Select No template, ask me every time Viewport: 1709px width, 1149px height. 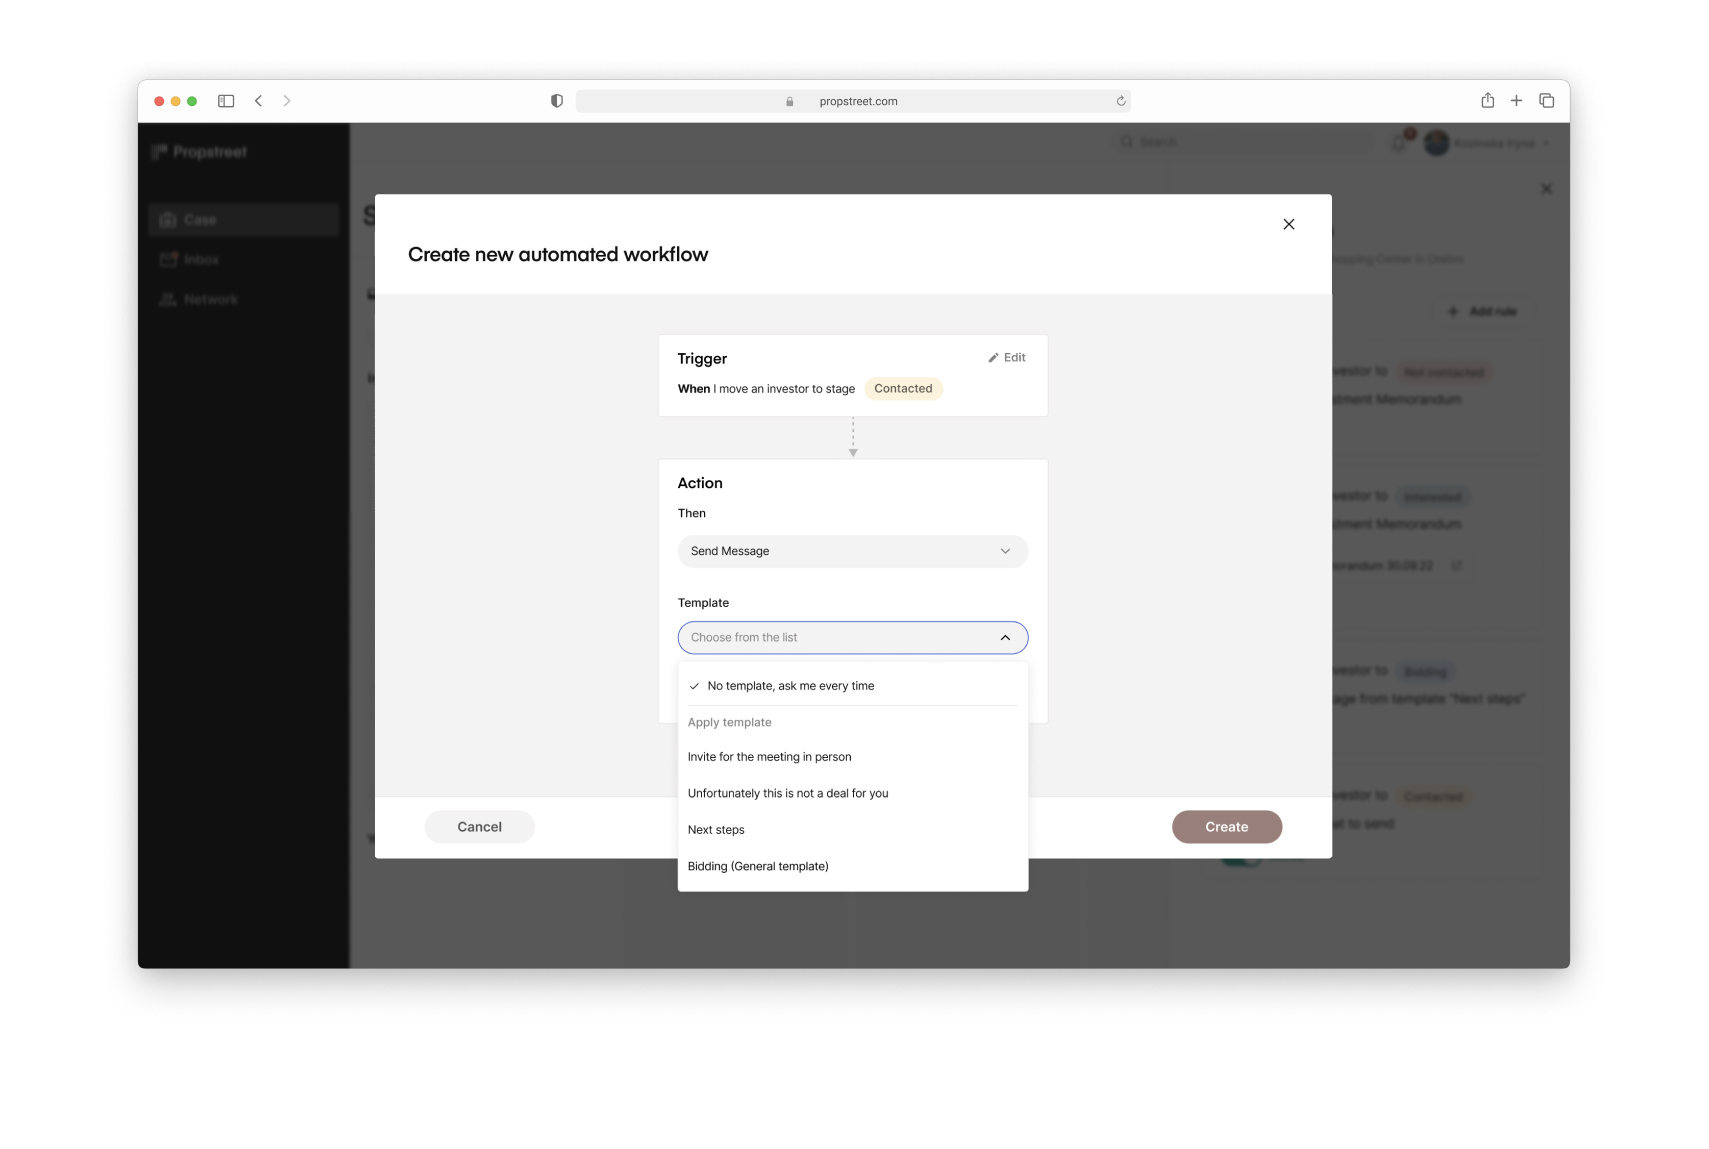(x=853, y=686)
